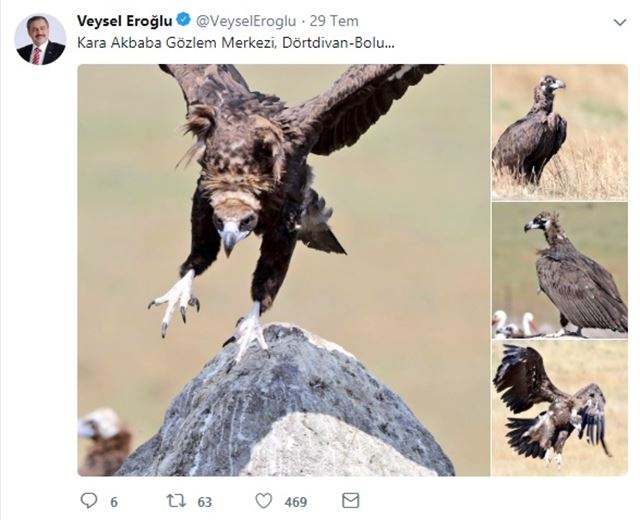Image resolution: width=640 pixels, height=520 pixels.
Task: Send tweet via envelope message icon
Action: click(x=350, y=500)
